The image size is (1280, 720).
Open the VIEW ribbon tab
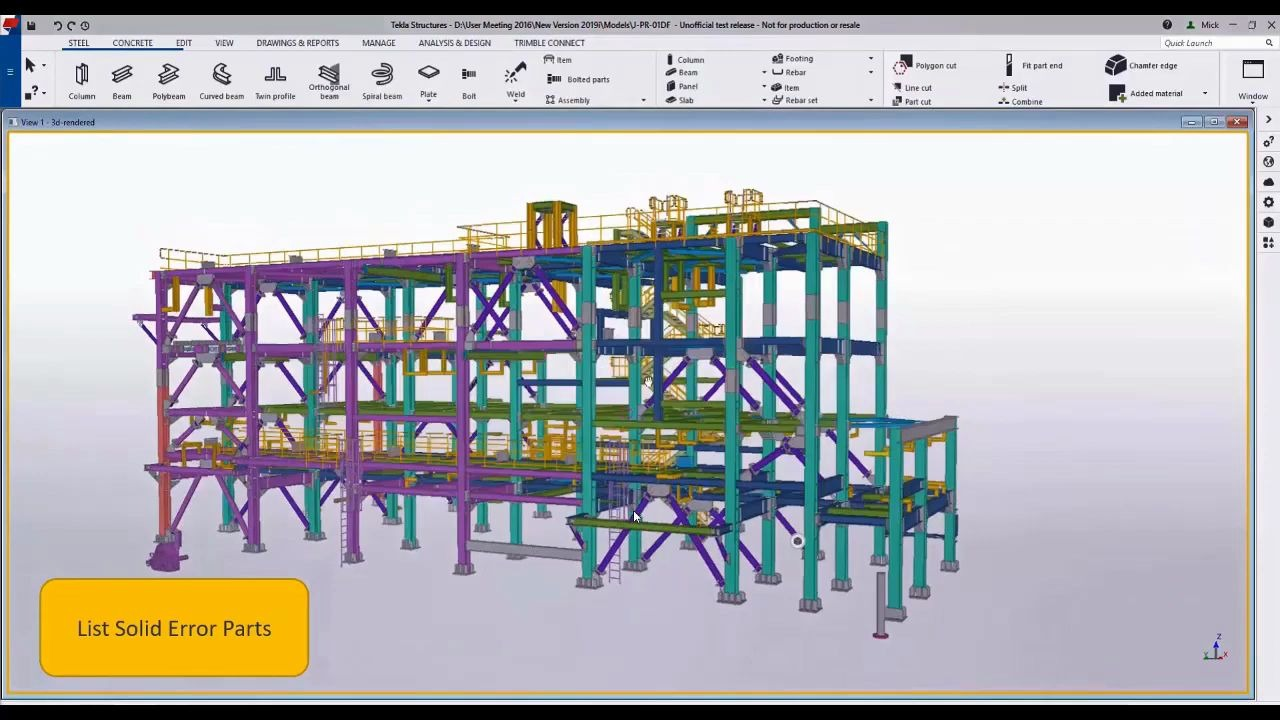coord(224,43)
